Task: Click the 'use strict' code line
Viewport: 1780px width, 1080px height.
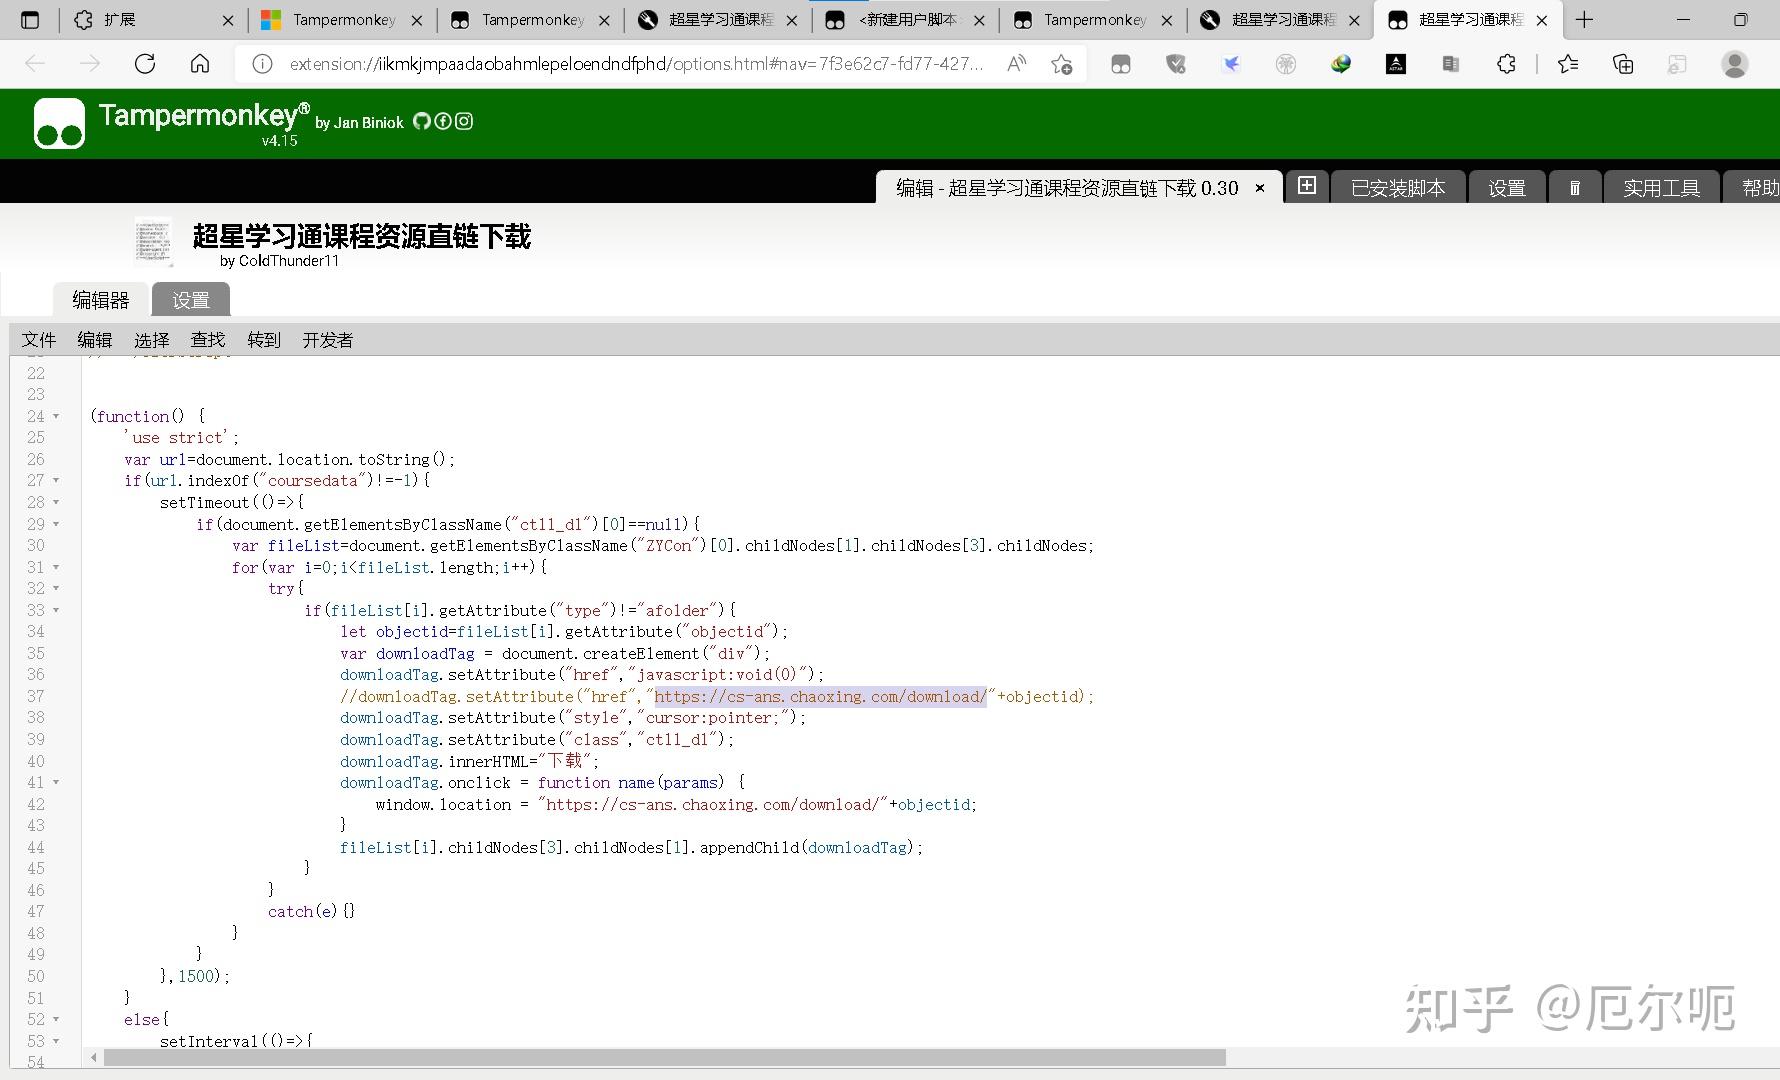Action: pyautogui.click(x=181, y=438)
